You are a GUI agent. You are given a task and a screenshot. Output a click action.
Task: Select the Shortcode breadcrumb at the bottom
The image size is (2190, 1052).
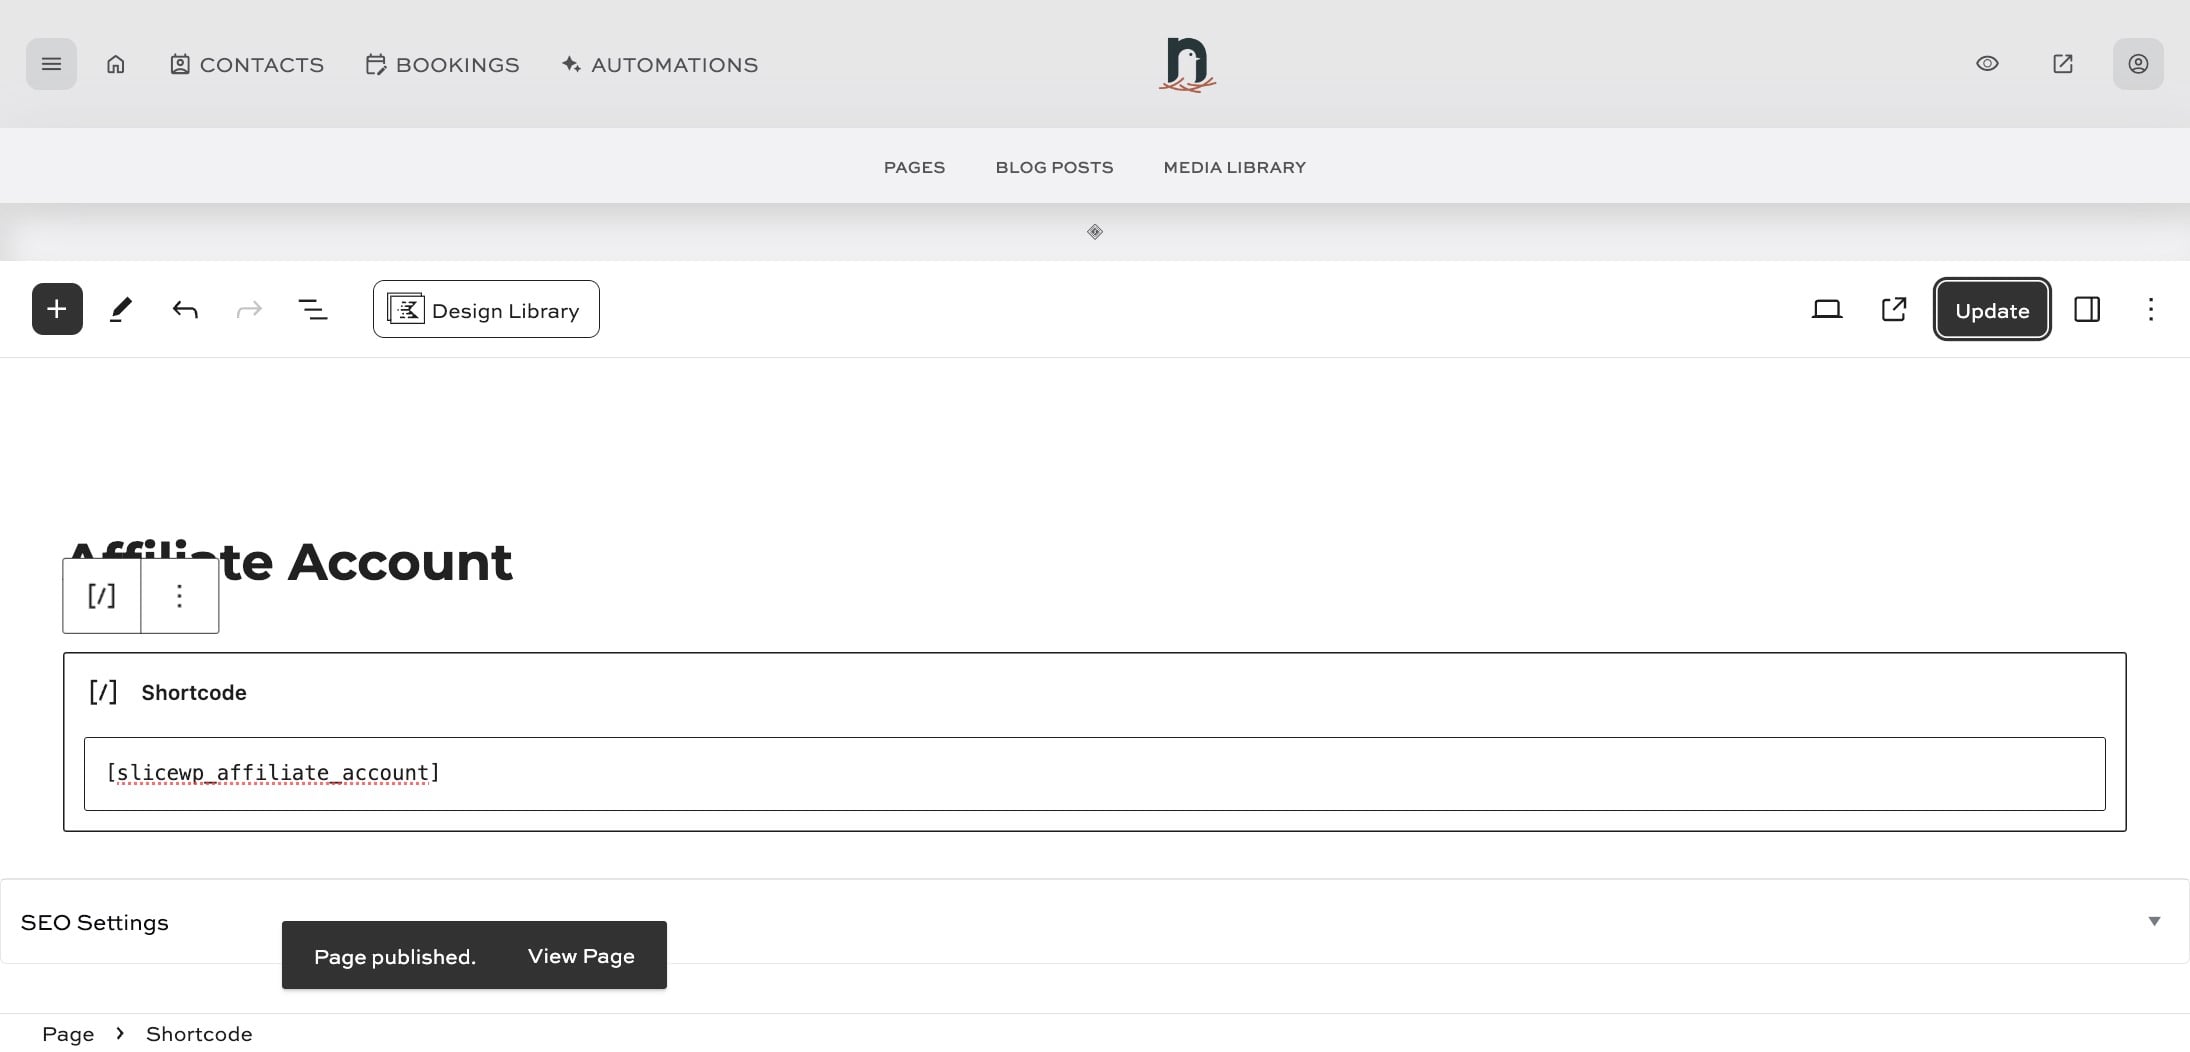click(198, 1033)
